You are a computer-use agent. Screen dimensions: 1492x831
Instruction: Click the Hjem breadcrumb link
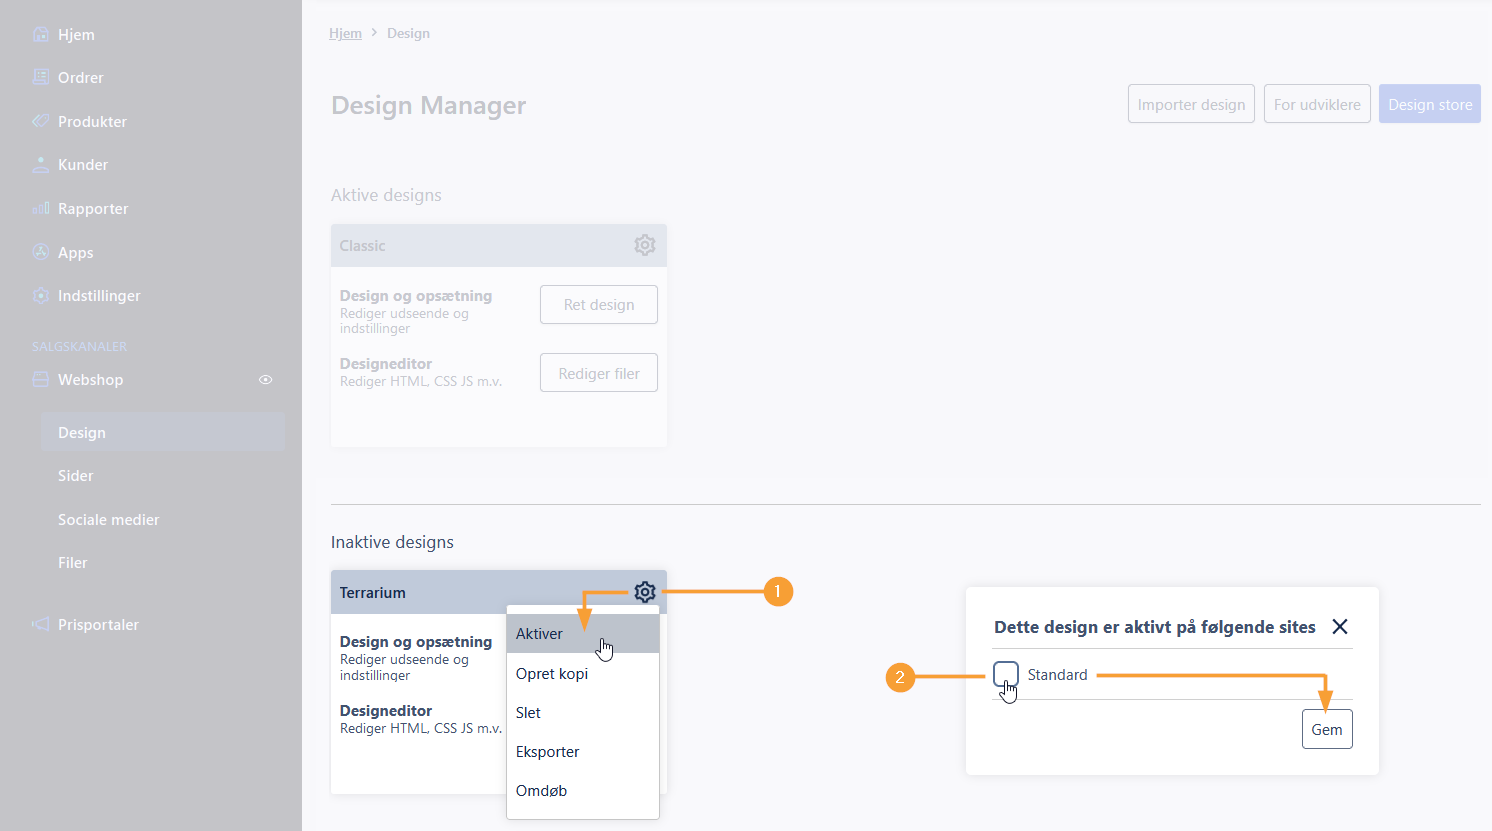tap(345, 33)
